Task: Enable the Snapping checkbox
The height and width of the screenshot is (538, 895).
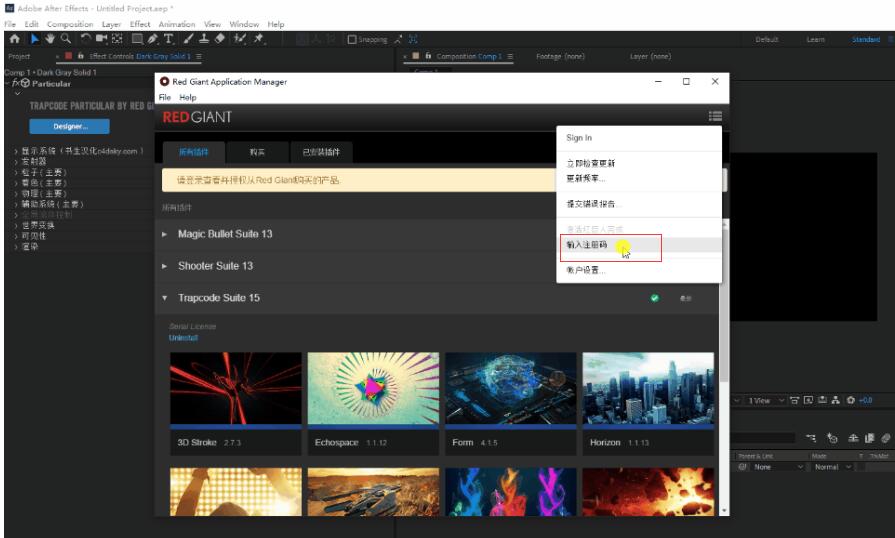Action: tap(352, 40)
